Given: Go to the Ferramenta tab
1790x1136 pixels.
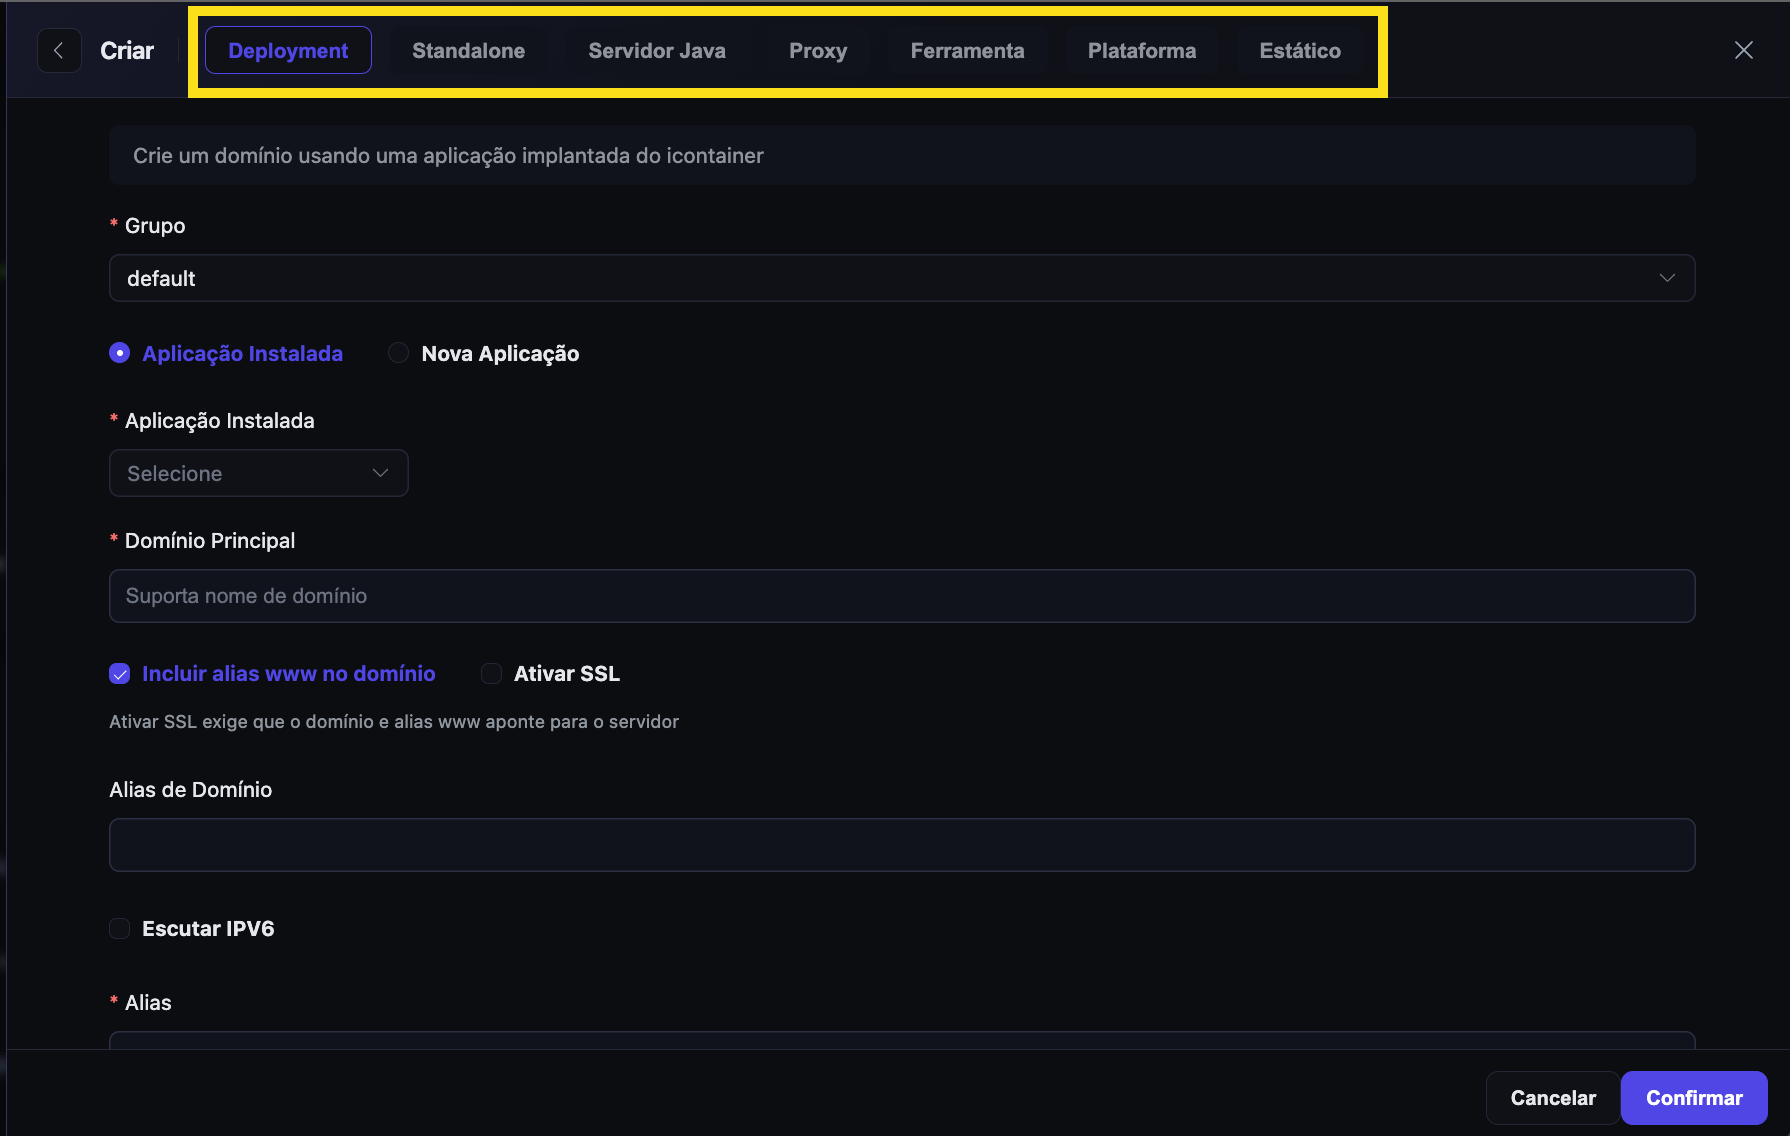Looking at the screenshot, I should pos(967,51).
